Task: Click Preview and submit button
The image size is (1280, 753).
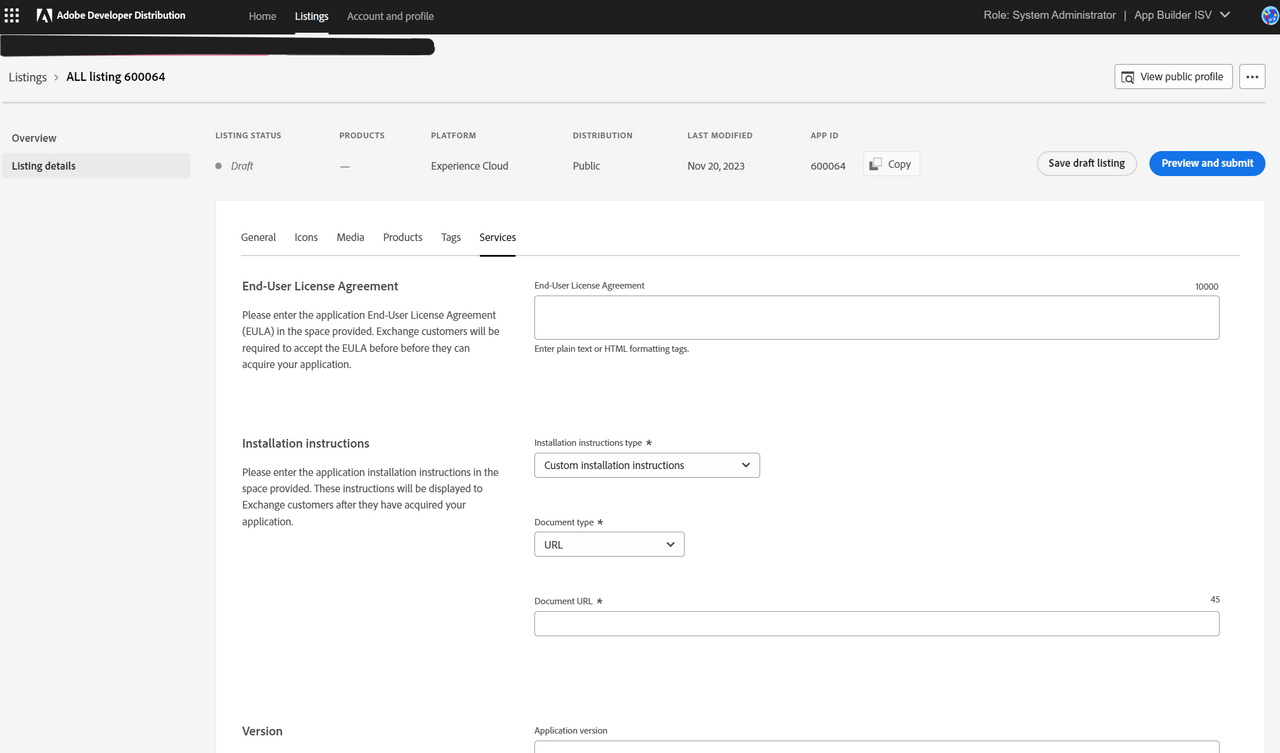Action: coord(1207,163)
